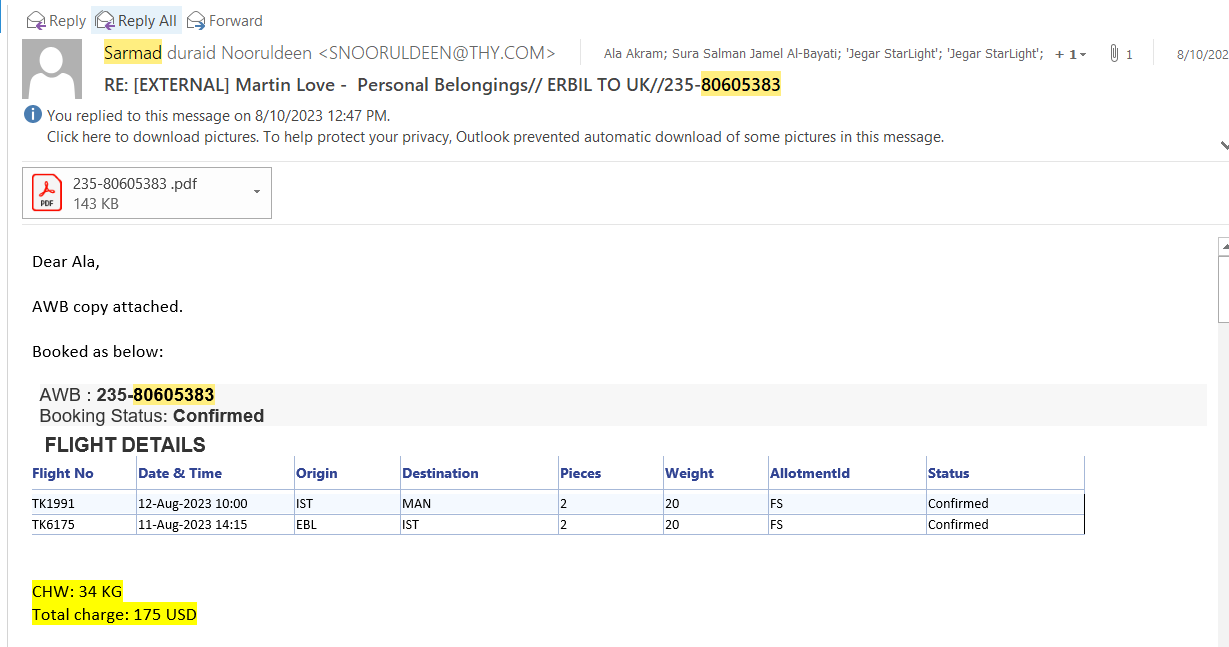The width and height of the screenshot is (1229, 647).
Task: Click the highlighted Total charge 175 USD text
Action: [x=114, y=614]
